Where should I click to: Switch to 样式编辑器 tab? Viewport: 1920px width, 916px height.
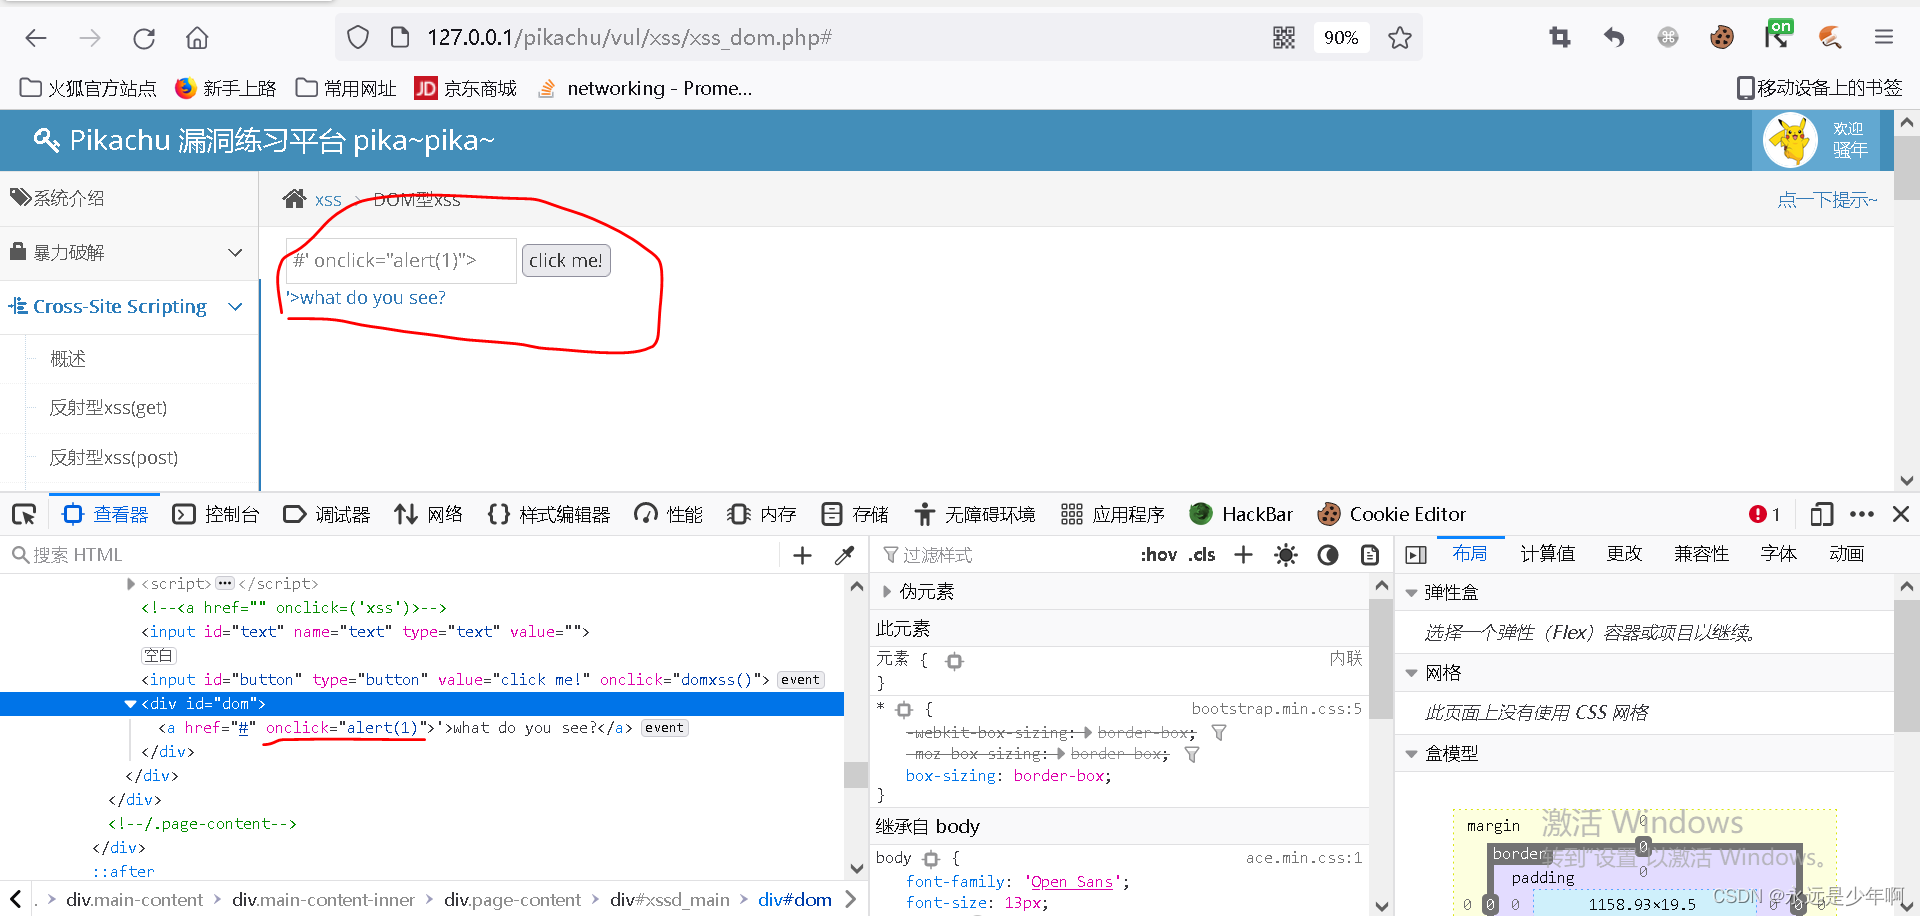(549, 514)
